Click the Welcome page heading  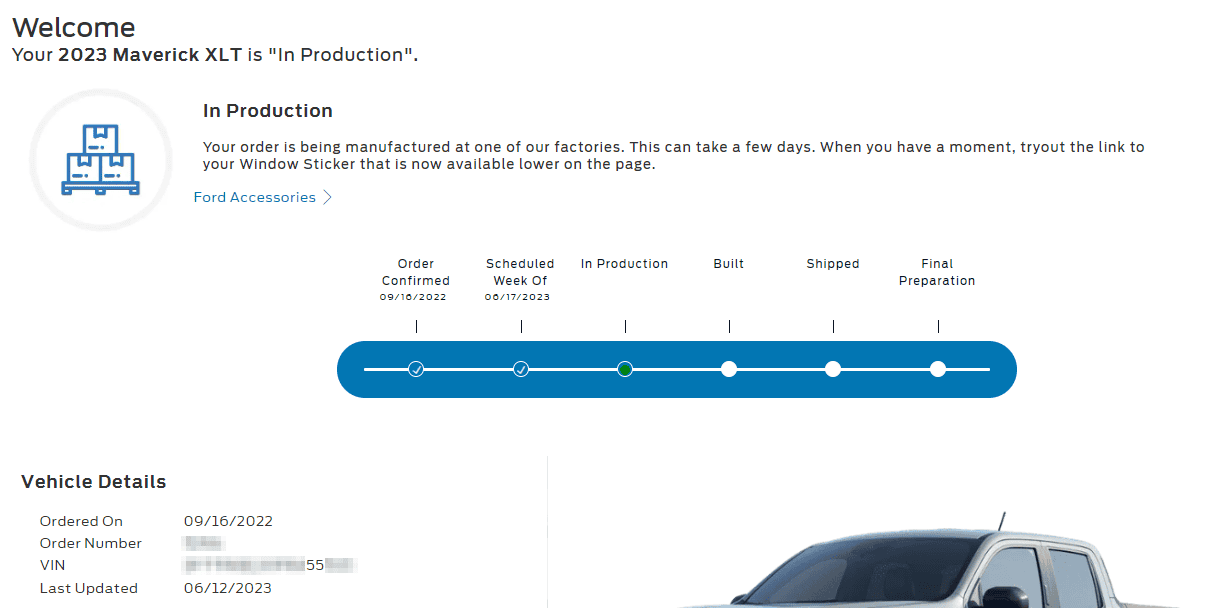pyautogui.click(x=74, y=28)
